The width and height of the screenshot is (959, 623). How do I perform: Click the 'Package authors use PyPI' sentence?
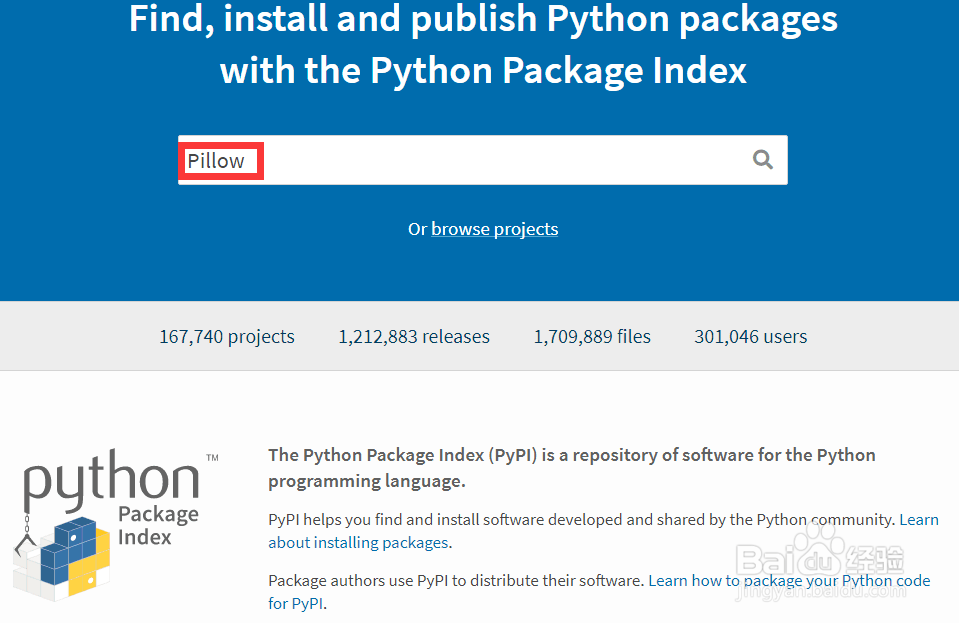point(457,581)
